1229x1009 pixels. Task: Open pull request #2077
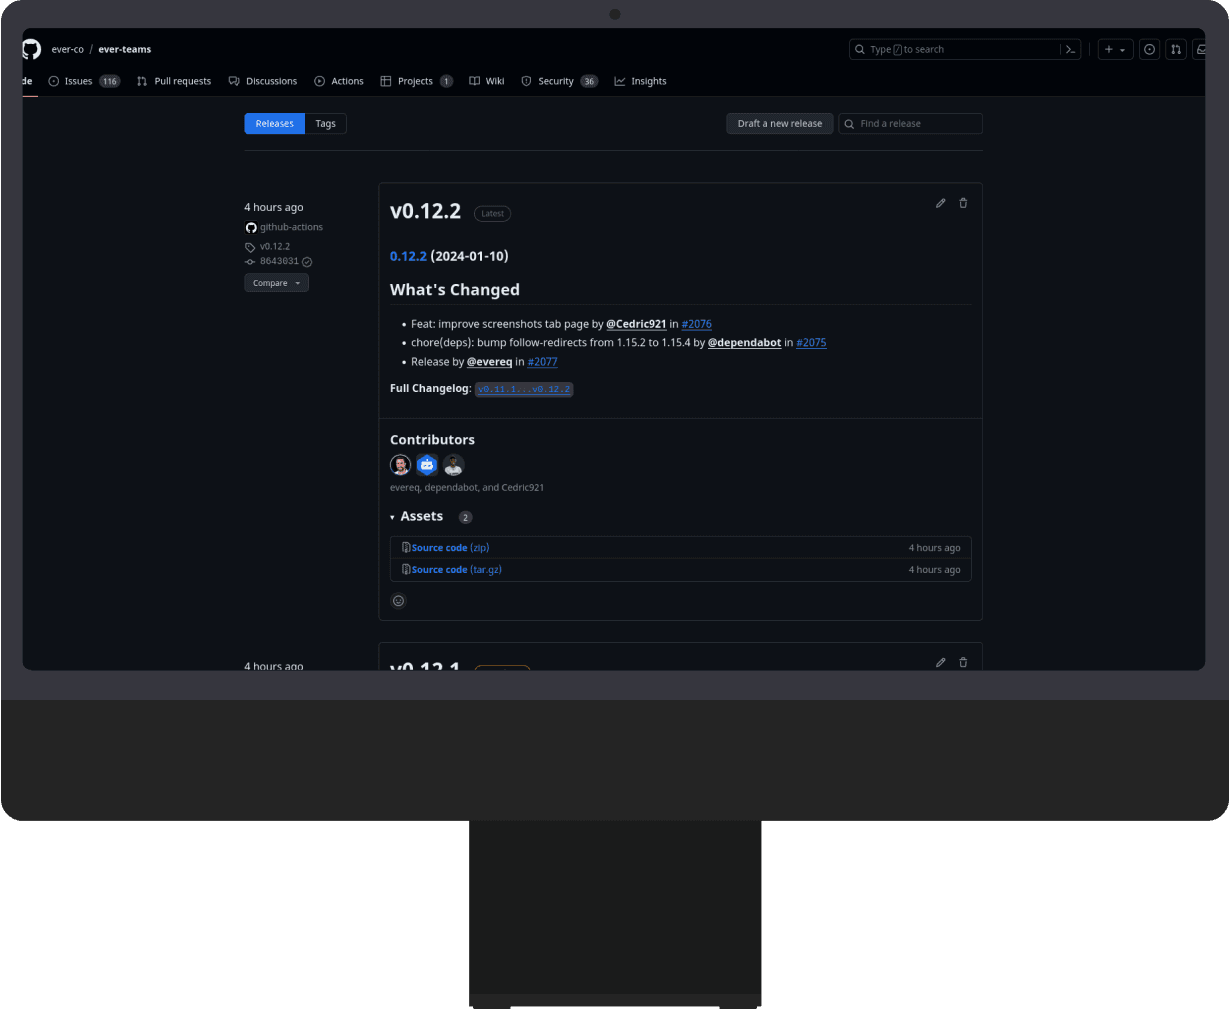point(543,362)
